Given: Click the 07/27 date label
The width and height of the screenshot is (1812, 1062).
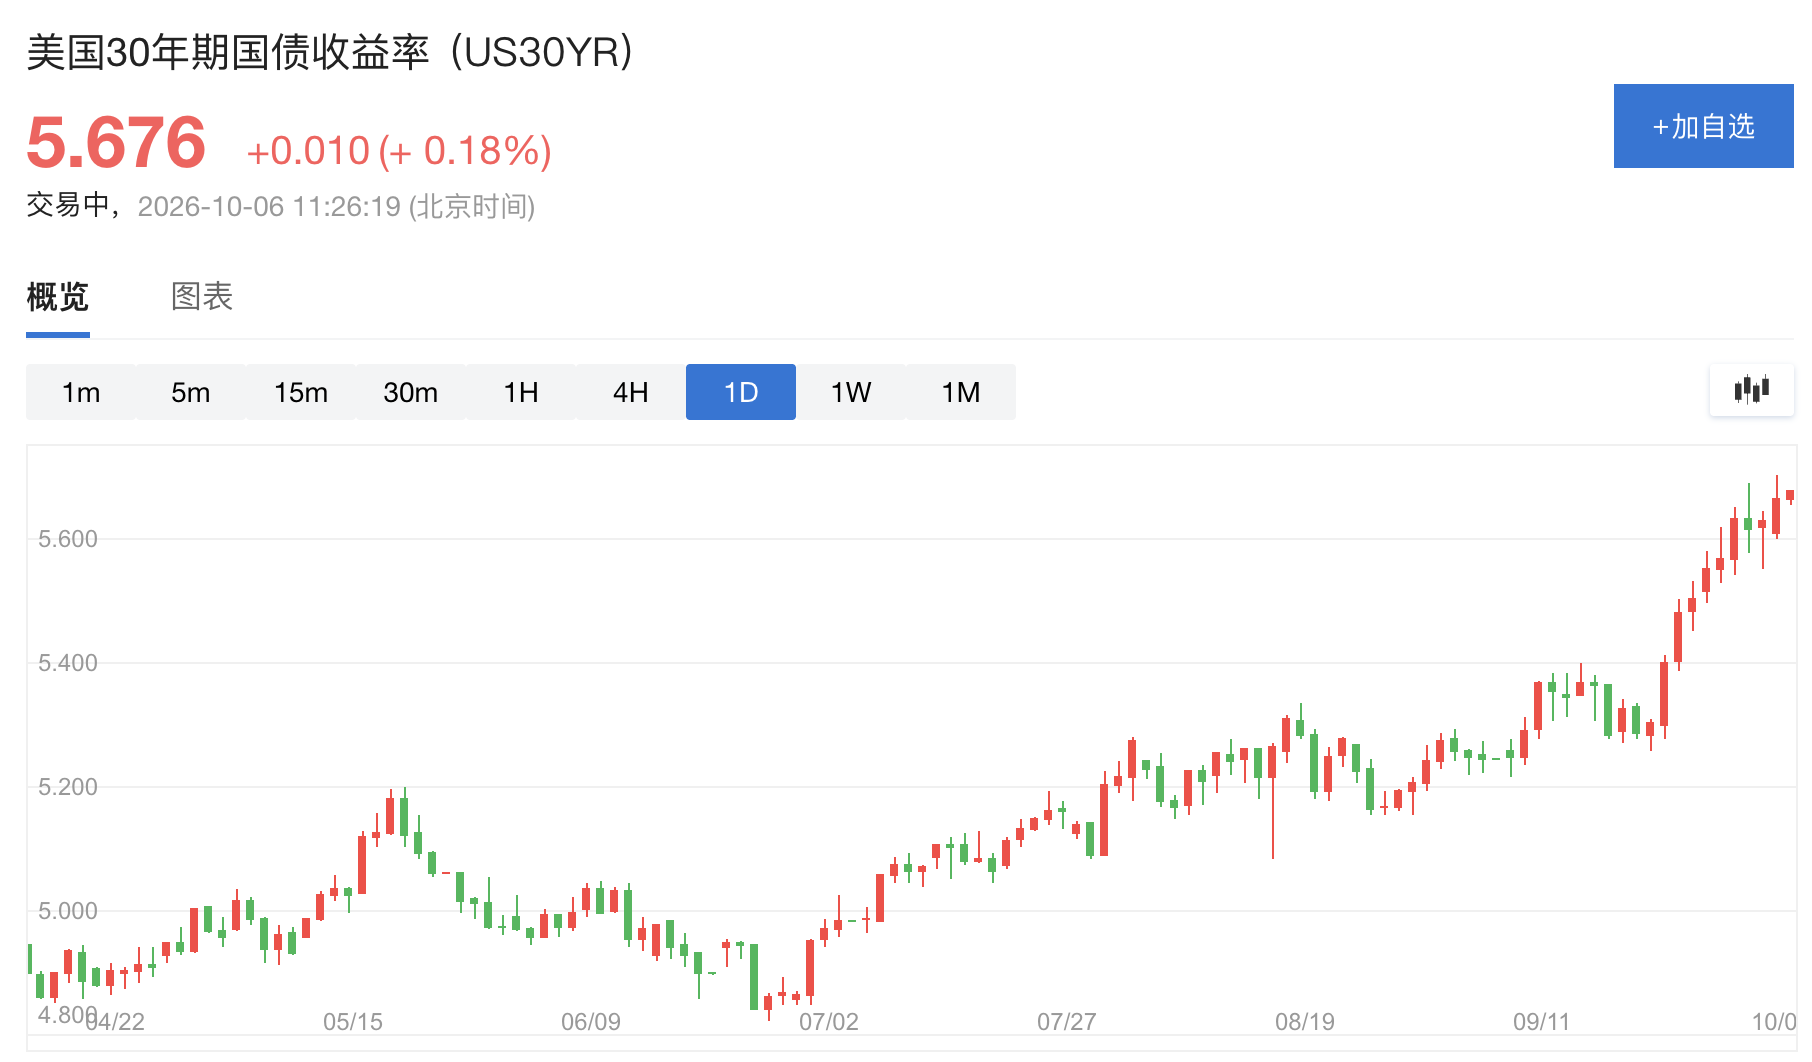Looking at the screenshot, I should click(x=1067, y=1022).
